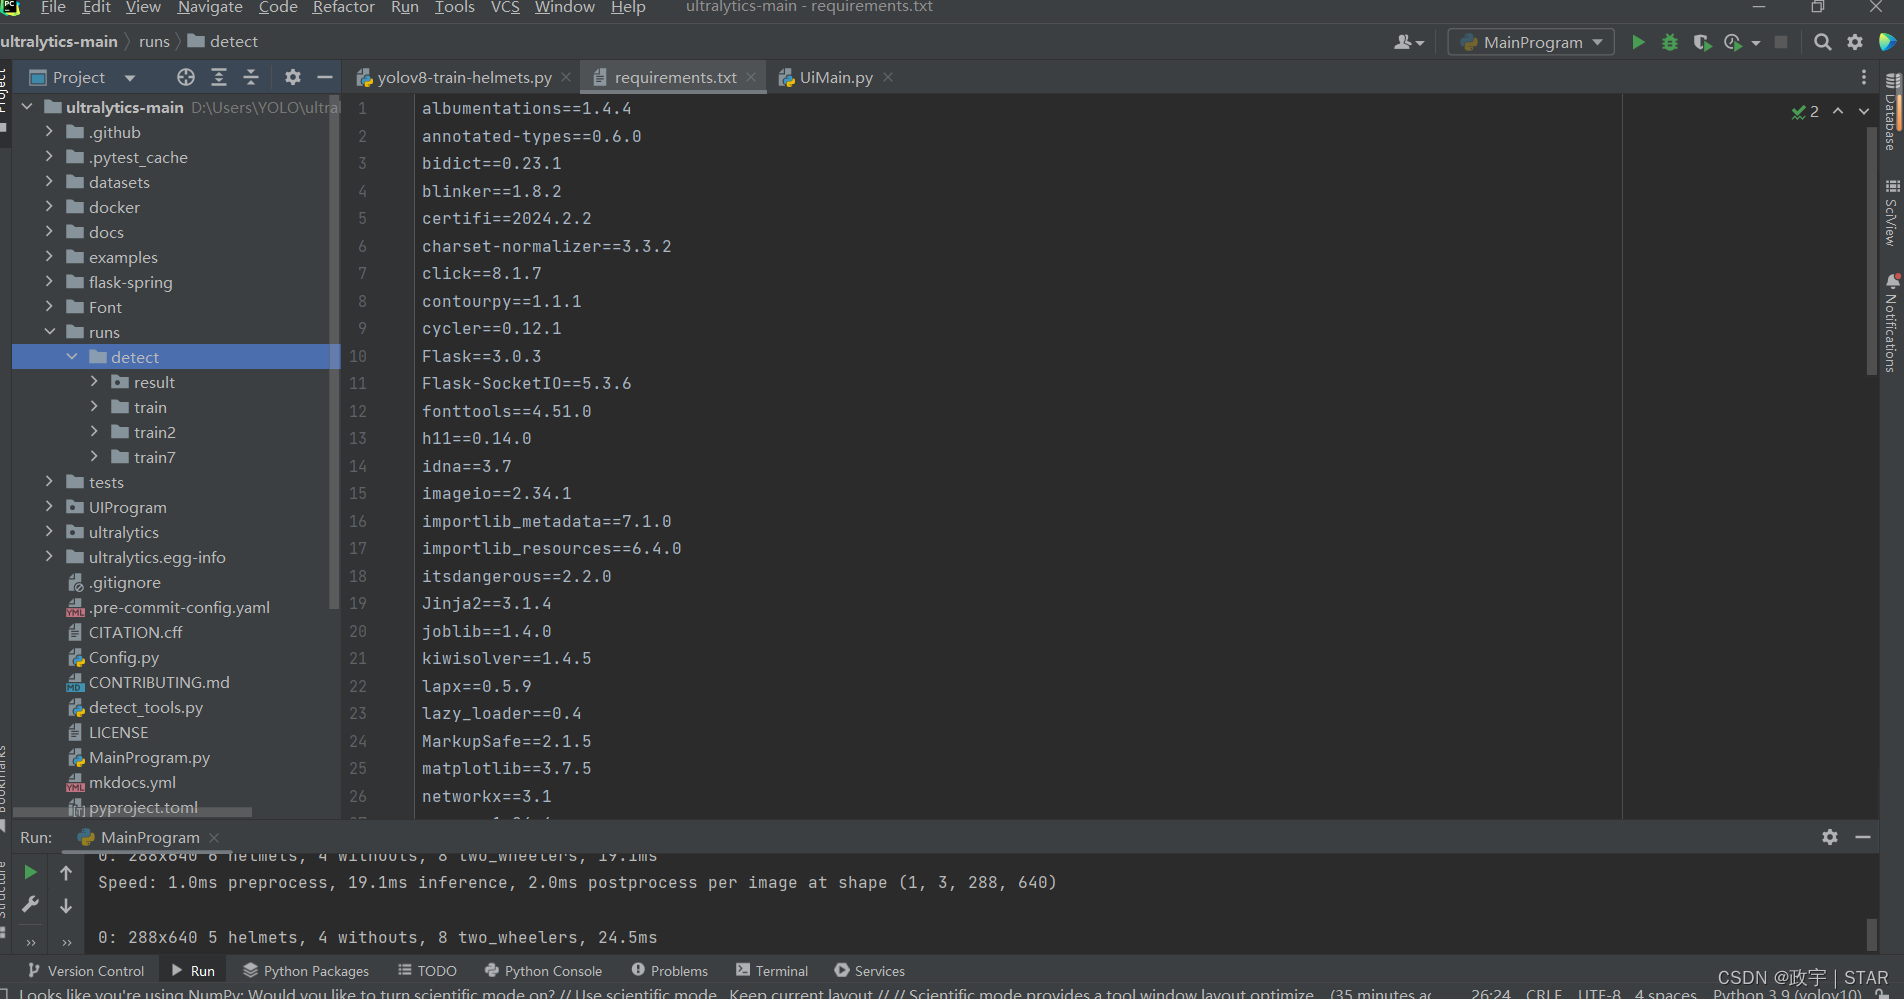Open the File menu
The height and width of the screenshot is (999, 1904).
[x=53, y=8]
